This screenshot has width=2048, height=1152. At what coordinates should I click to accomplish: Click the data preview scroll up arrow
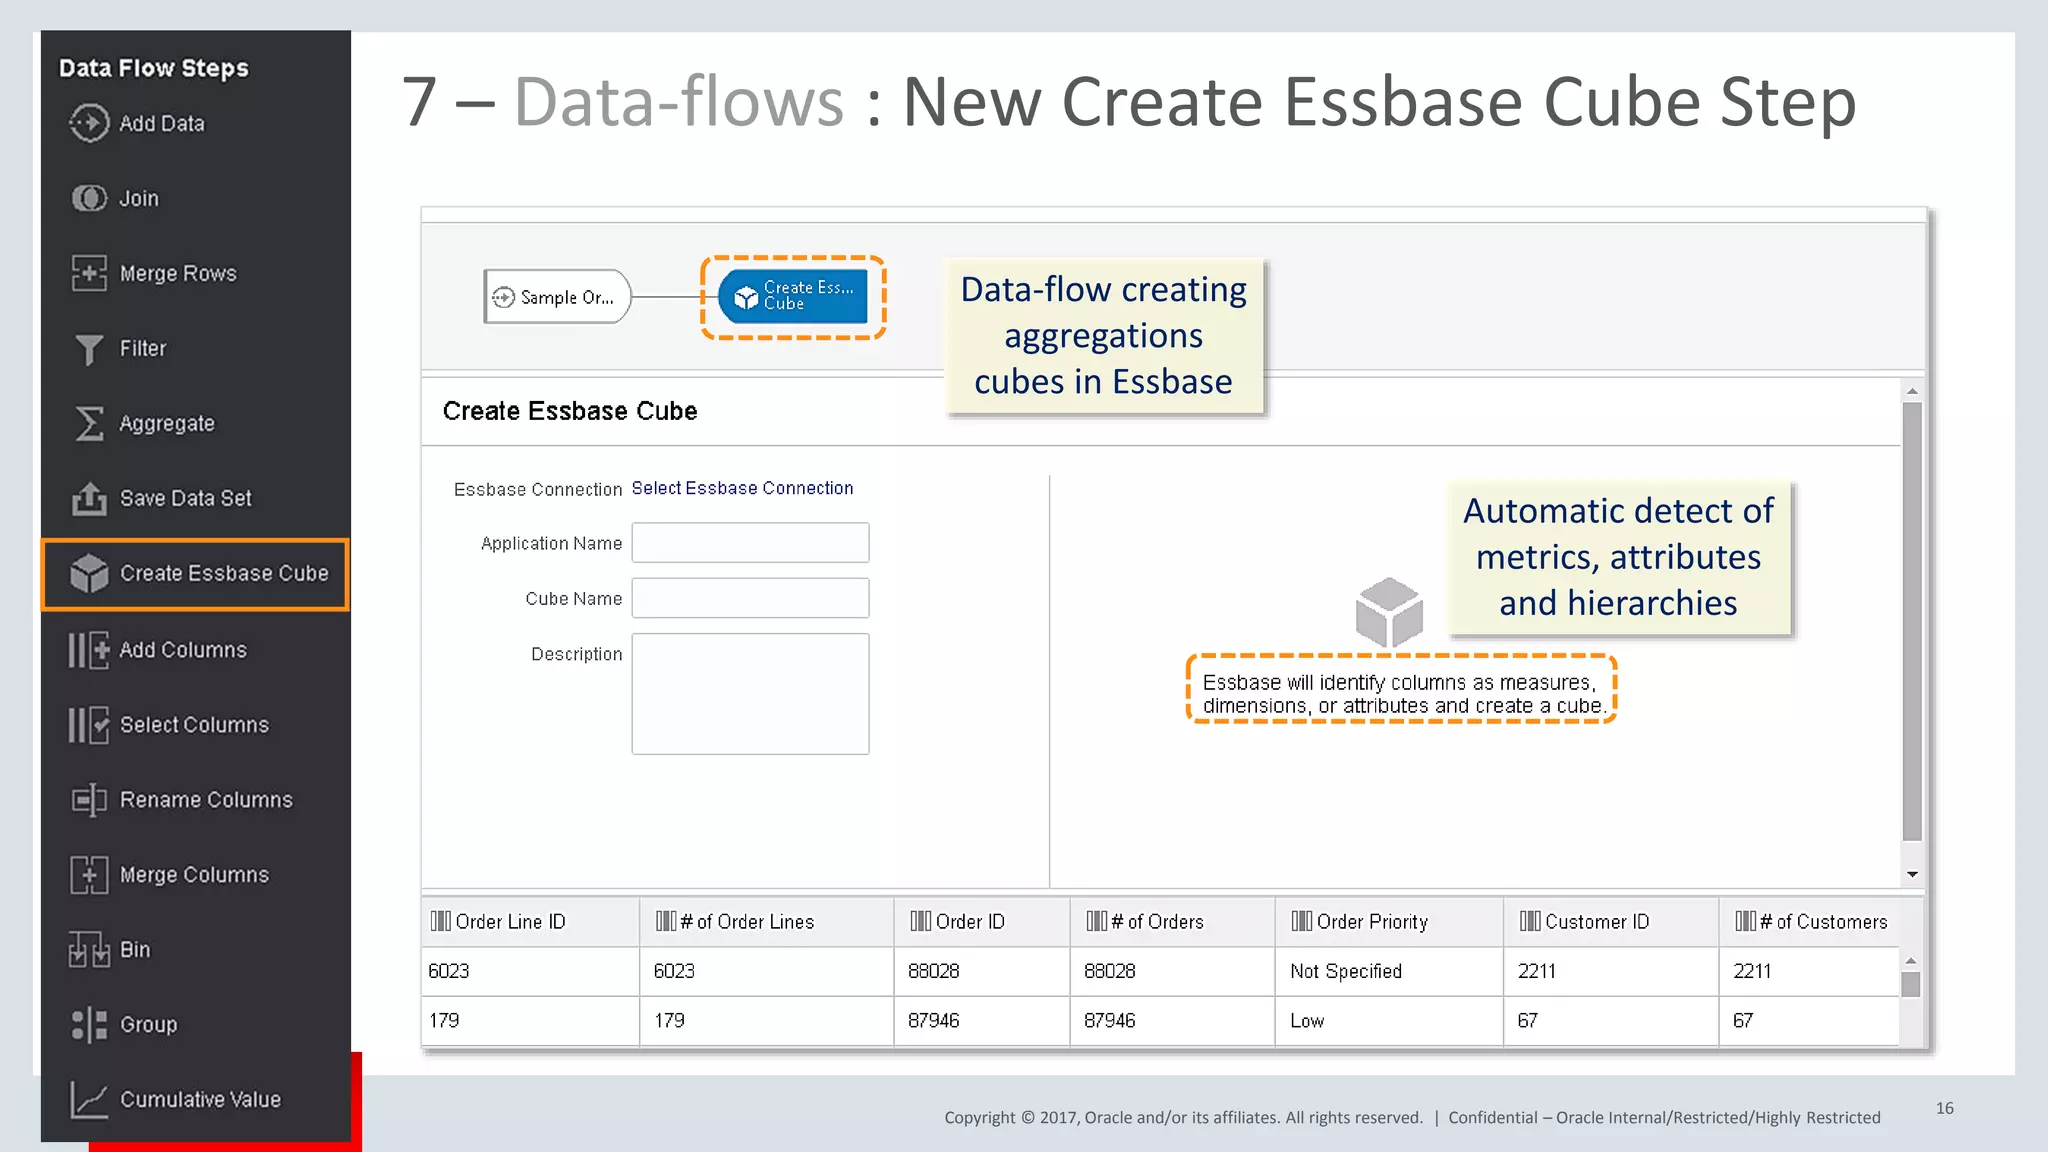(x=1911, y=961)
